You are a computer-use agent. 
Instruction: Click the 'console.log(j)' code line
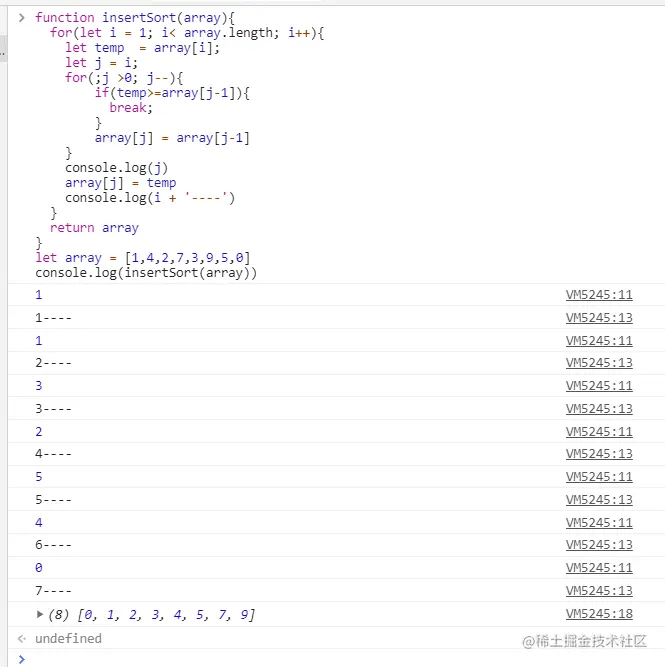(x=116, y=168)
